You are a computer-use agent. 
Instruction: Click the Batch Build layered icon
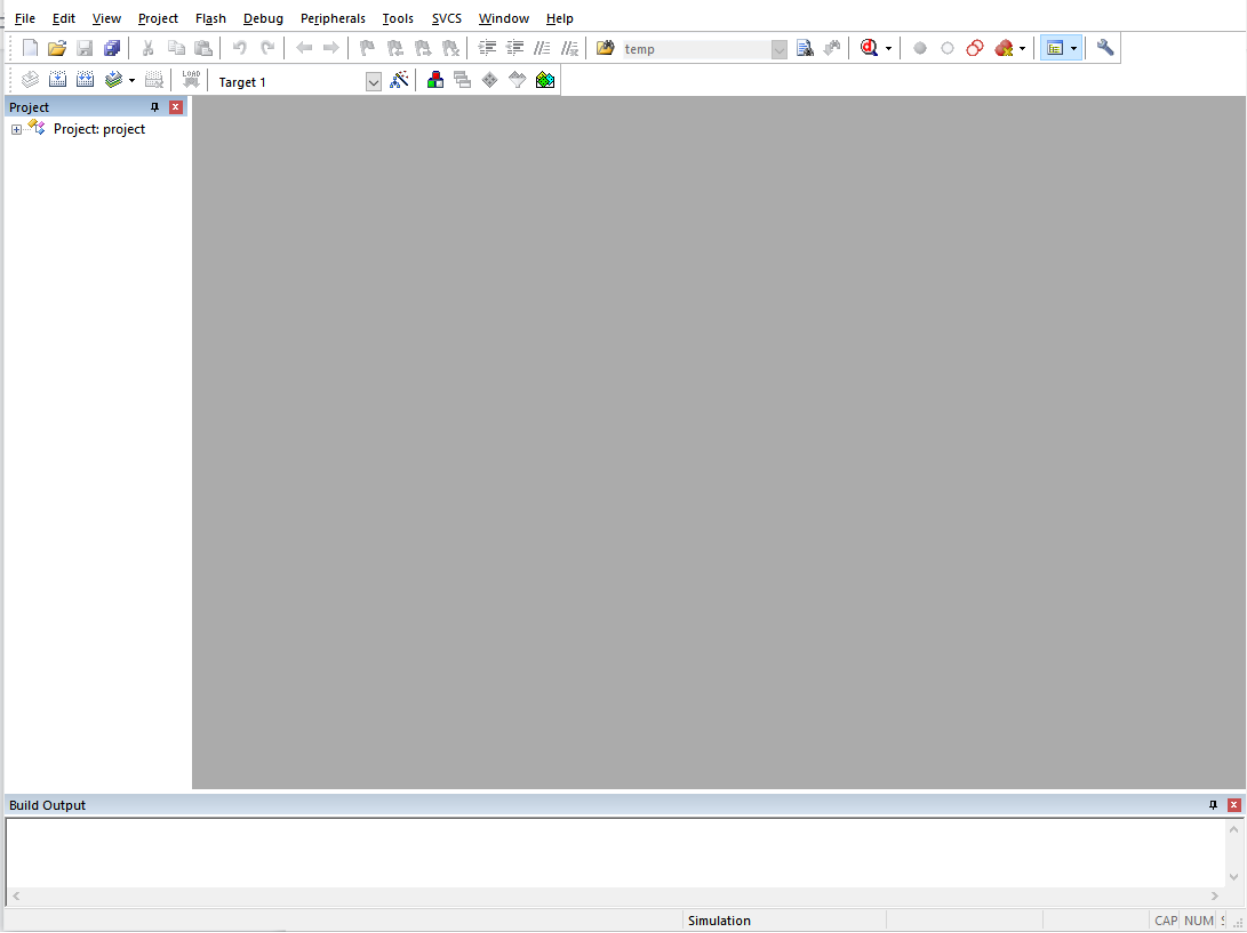(113, 81)
